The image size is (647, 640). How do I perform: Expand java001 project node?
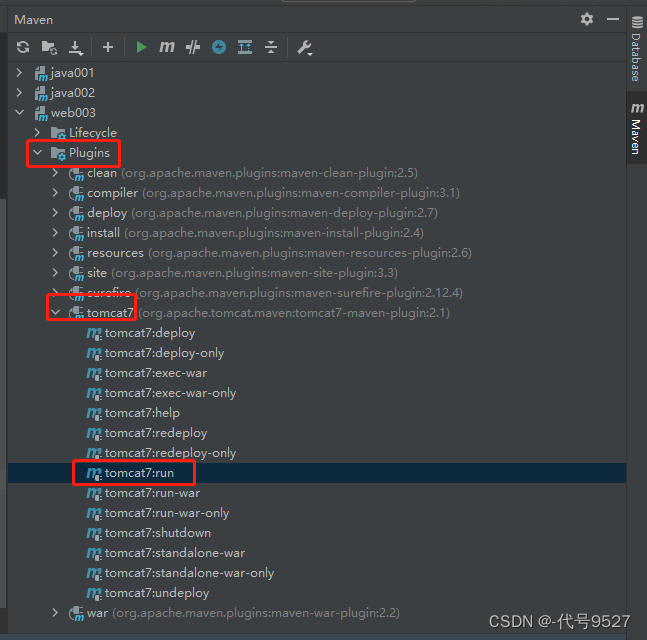click(19, 73)
